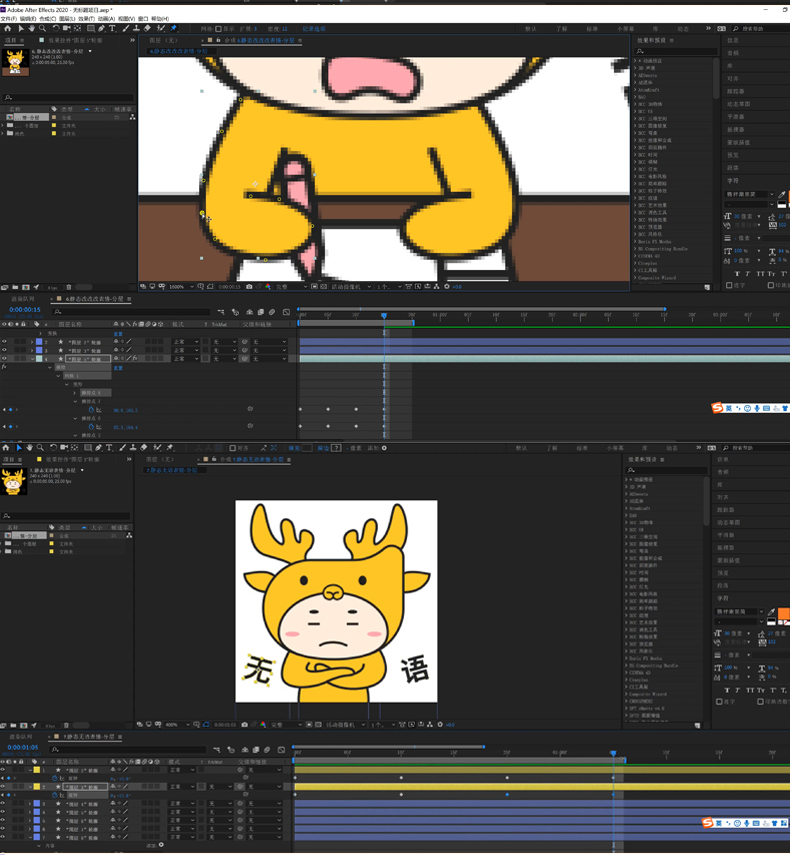Select the Puppet Pin tool in upper toolbar
This screenshot has height=855, width=790.
(x=173, y=28)
